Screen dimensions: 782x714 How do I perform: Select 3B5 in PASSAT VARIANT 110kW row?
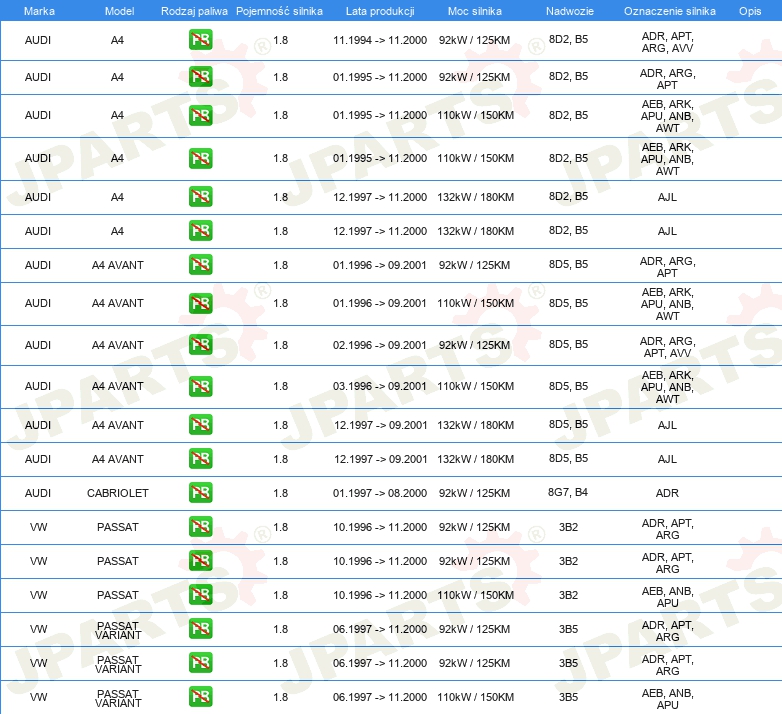click(568, 697)
